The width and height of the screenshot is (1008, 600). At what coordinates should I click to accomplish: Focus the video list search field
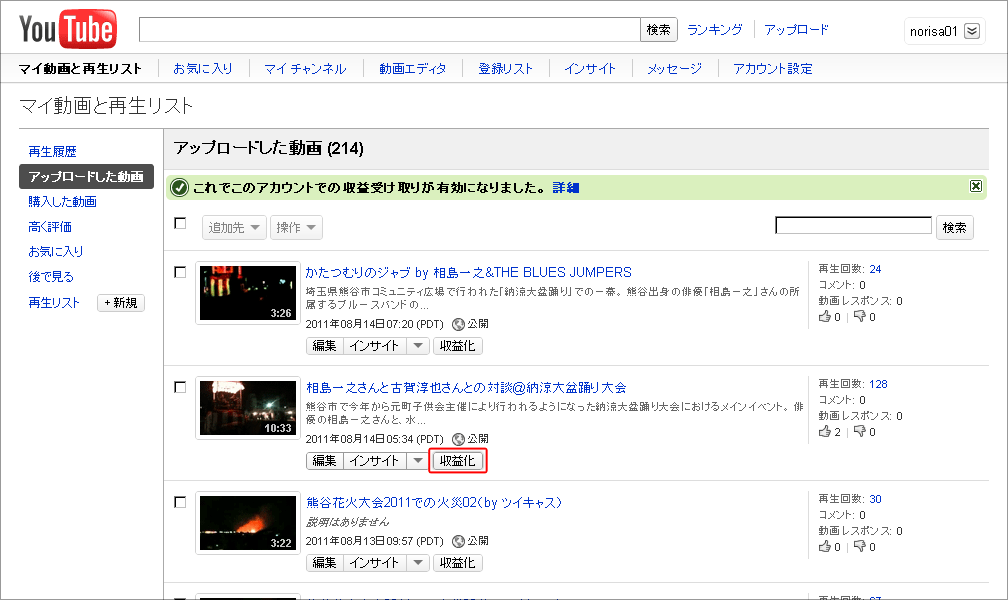click(x=853, y=225)
